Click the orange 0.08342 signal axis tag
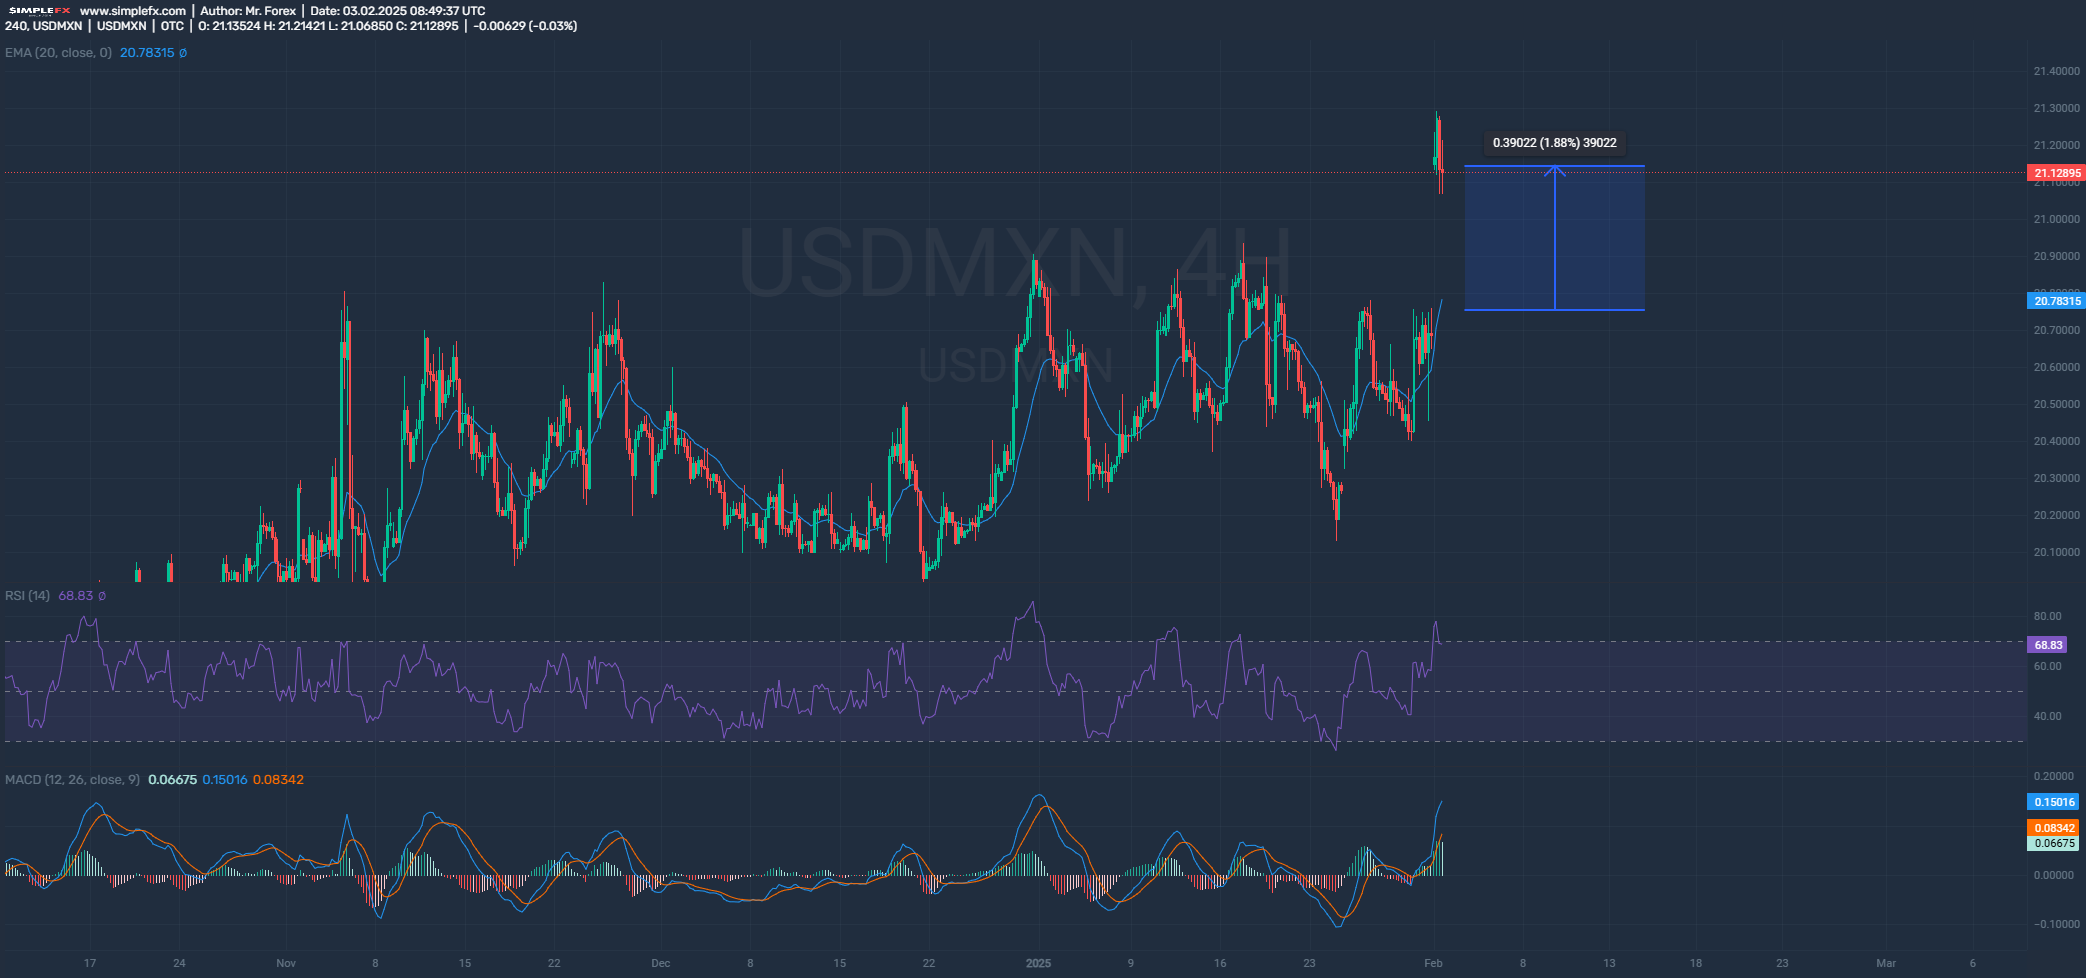 2053,828
